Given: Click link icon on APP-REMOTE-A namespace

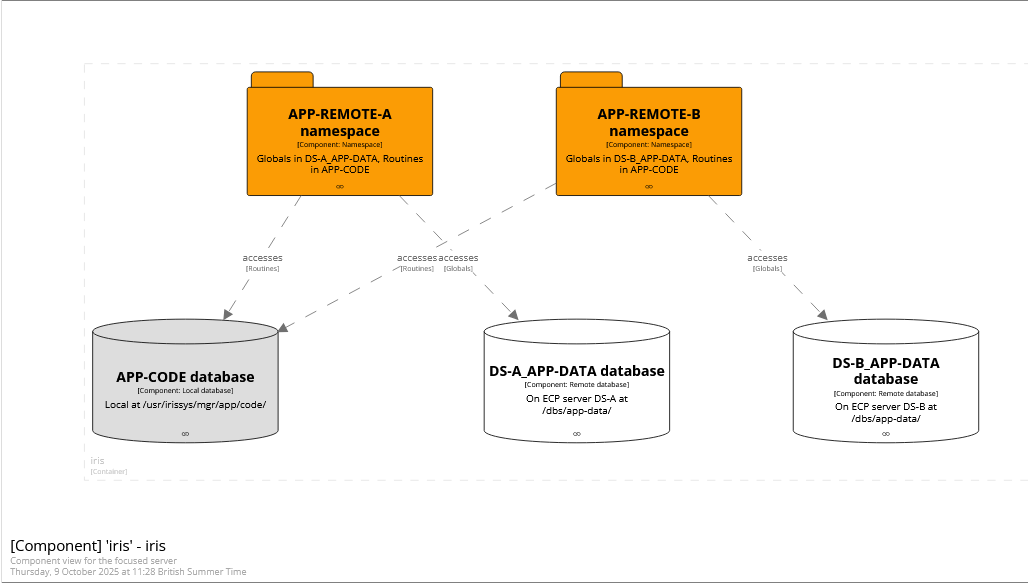Looking at the screenshot, I should tap(340, 186).
